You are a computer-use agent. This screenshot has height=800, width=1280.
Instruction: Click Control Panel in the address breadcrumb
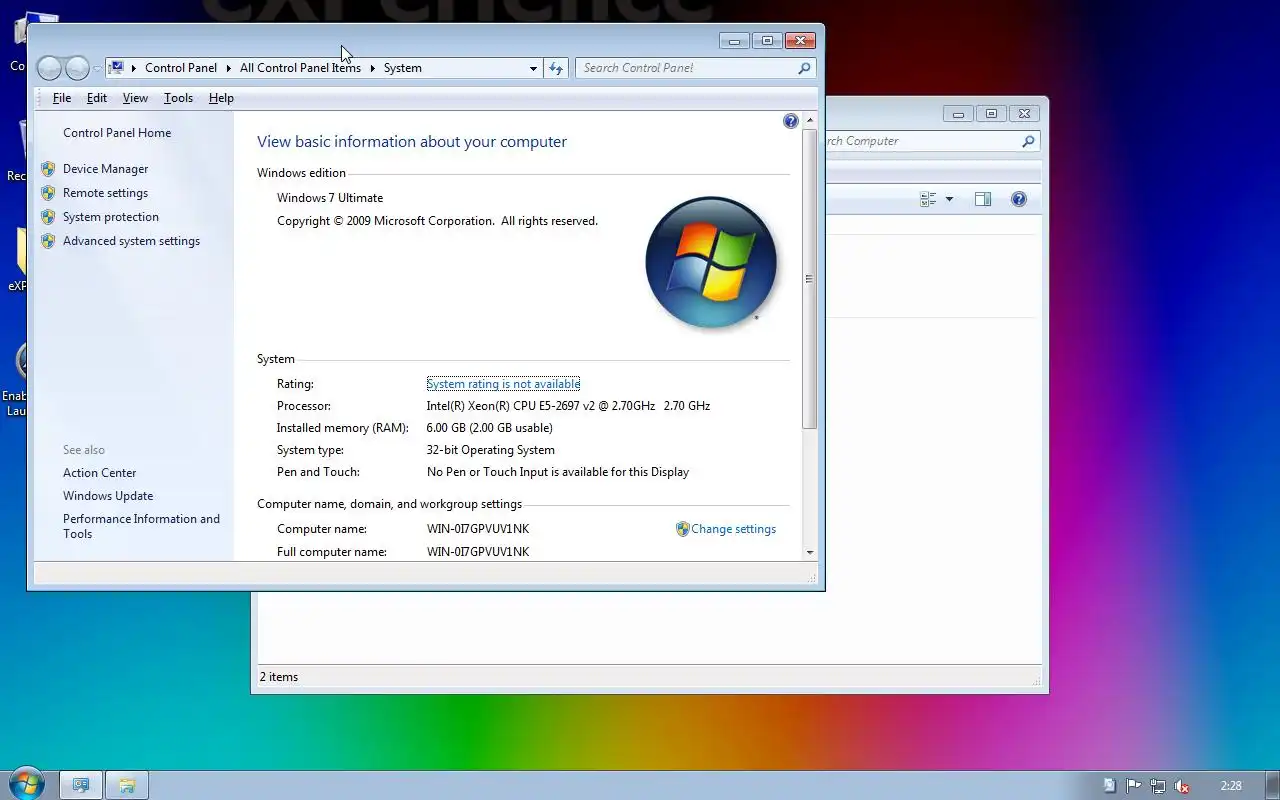coord(181,68)
